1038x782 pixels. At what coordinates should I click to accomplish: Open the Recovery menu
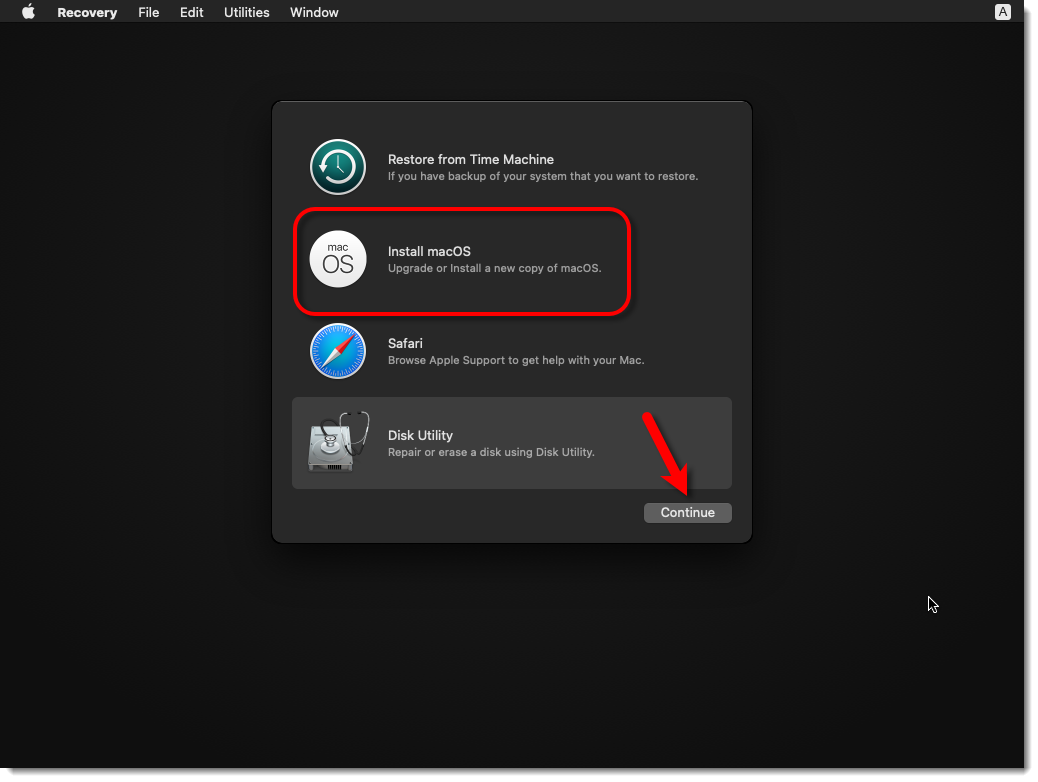(87, 13)
